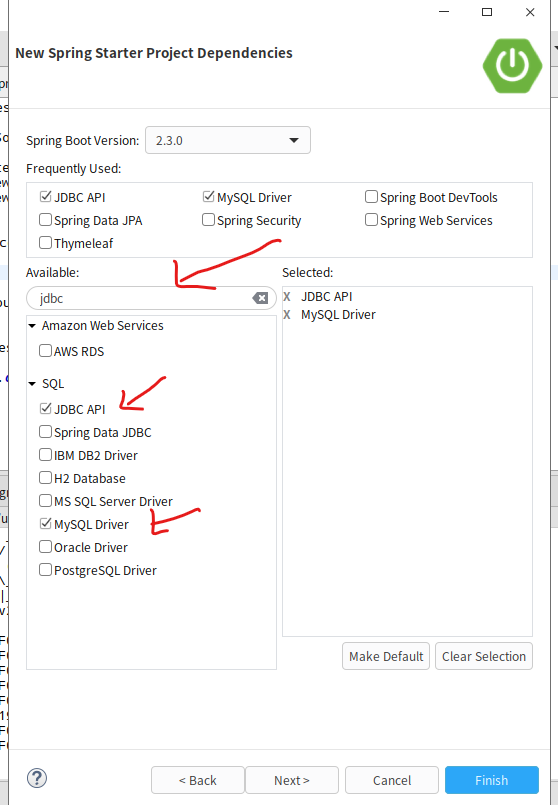558x805 pixels.
Task: Remove MySQL Driver from Selected list
Action: pyautogui.click(x=286, y=314)
